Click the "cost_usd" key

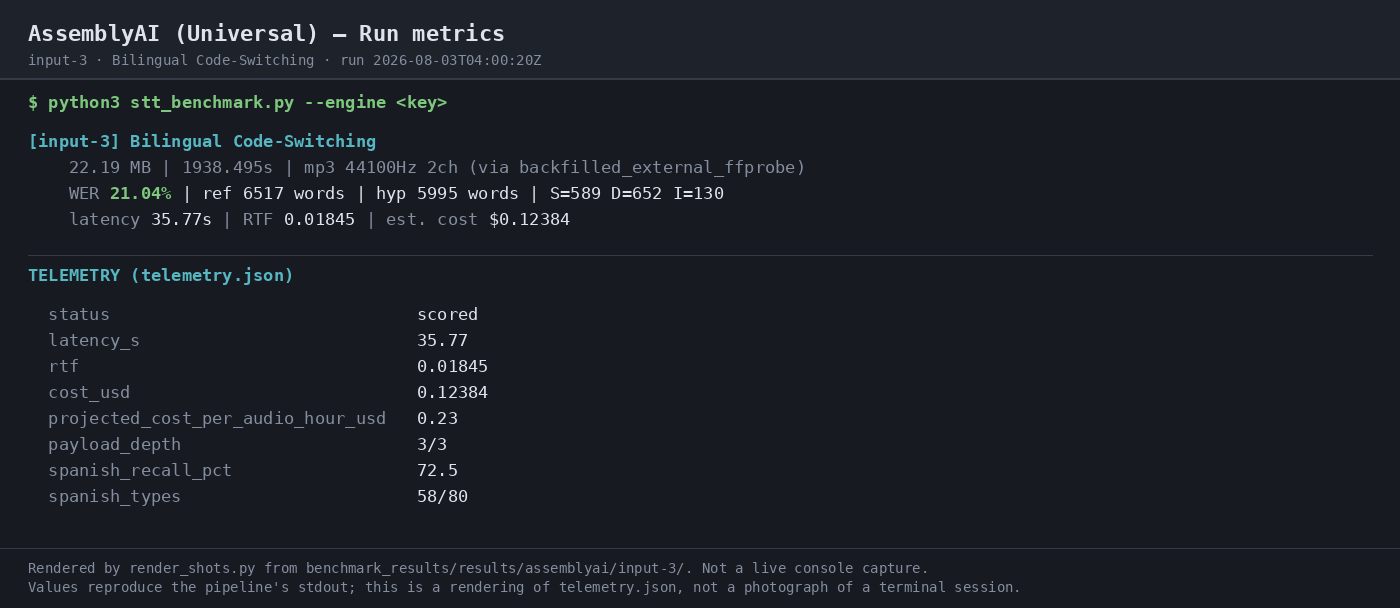click(x=89, y=393)
